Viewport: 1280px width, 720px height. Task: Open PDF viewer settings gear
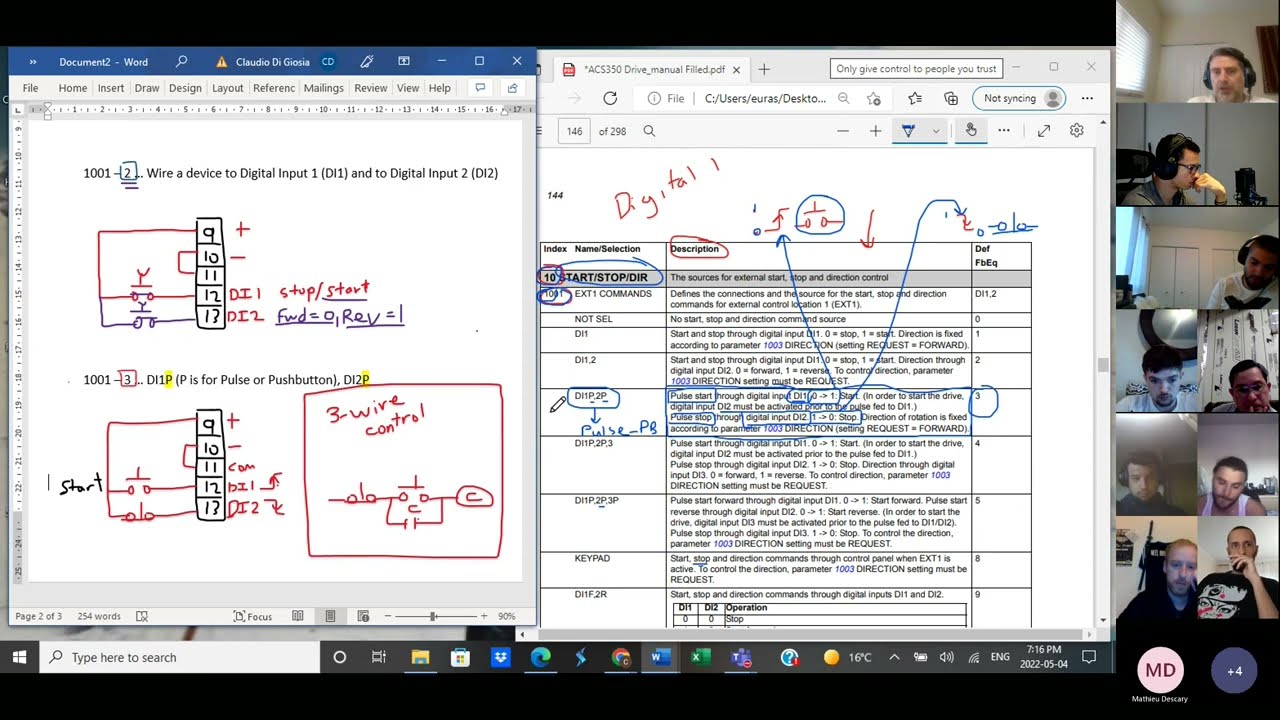point(1077,131)
